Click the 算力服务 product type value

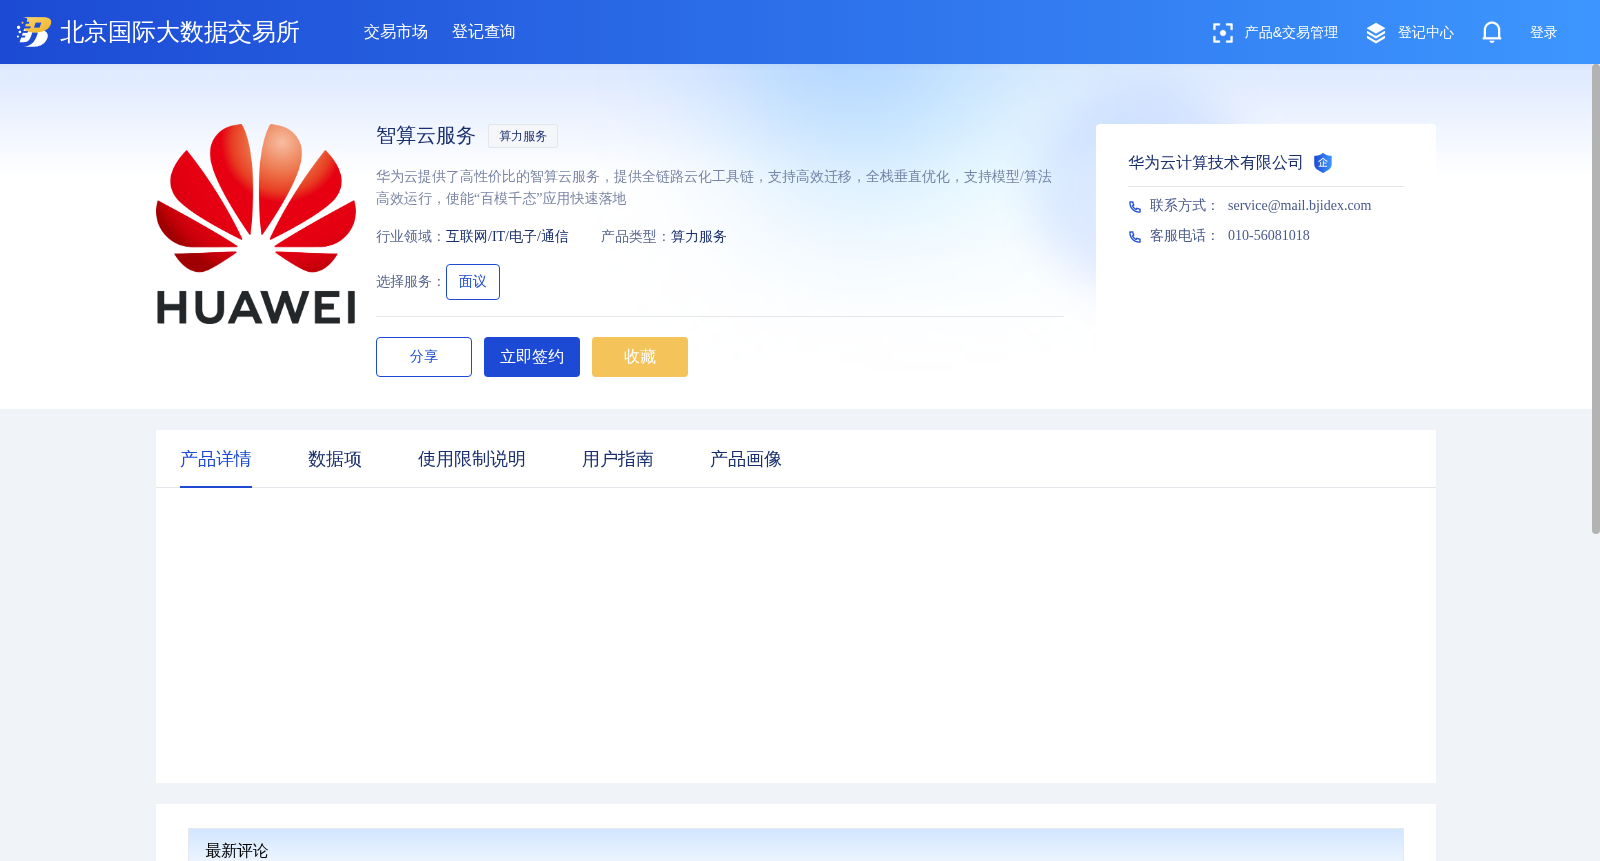pyautogui.click(x=699, y=237)
